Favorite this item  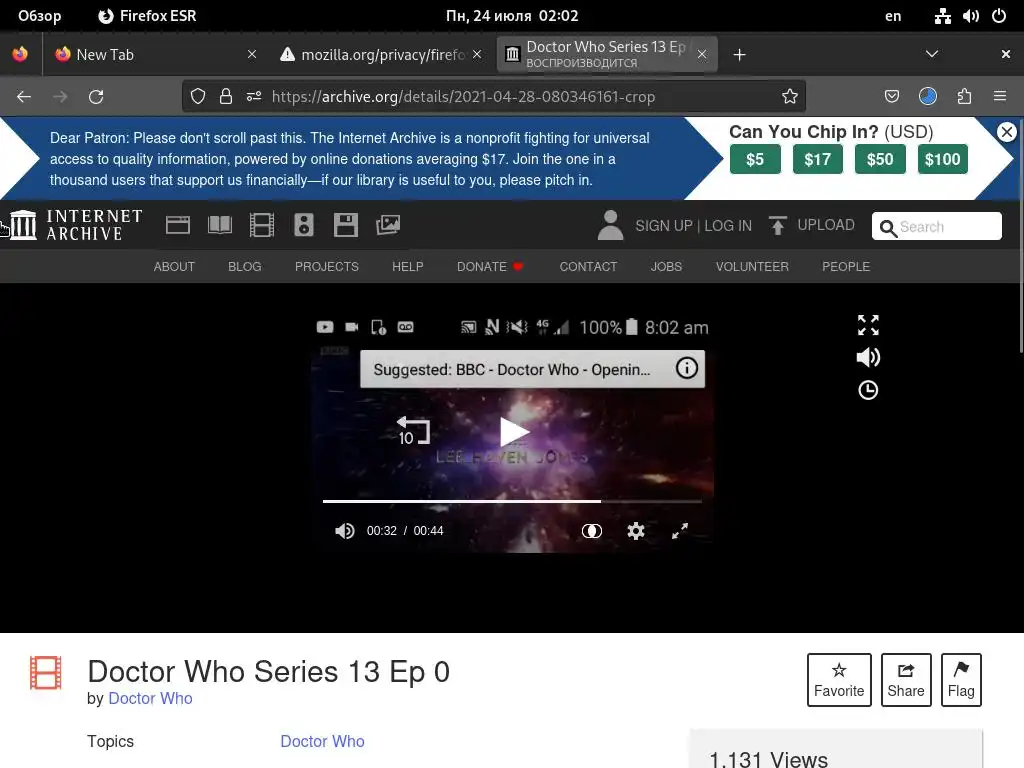click(839, 680)
